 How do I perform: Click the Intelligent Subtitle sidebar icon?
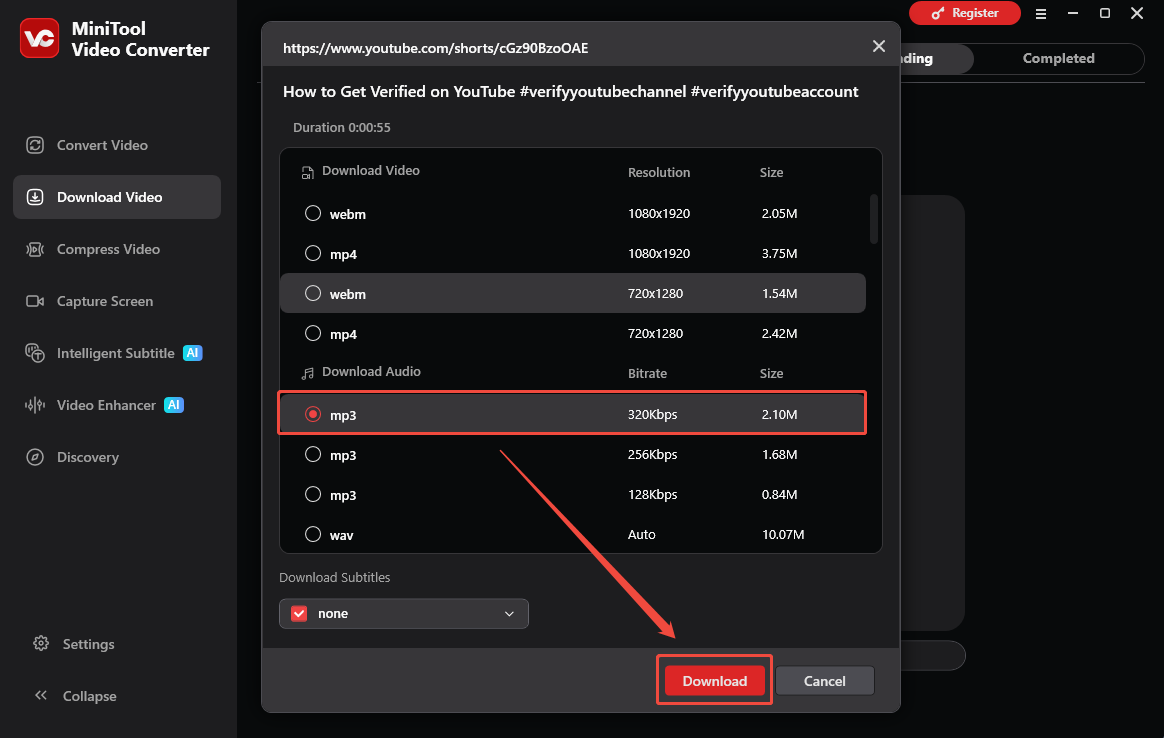click(x=35, y=353)
